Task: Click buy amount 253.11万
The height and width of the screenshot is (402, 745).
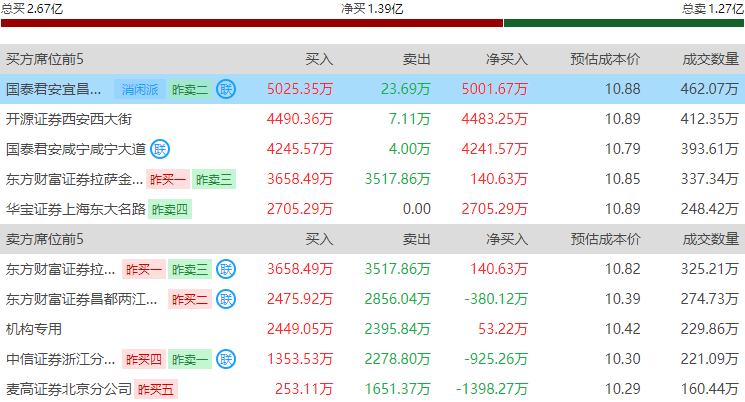Action: [304, 389]
